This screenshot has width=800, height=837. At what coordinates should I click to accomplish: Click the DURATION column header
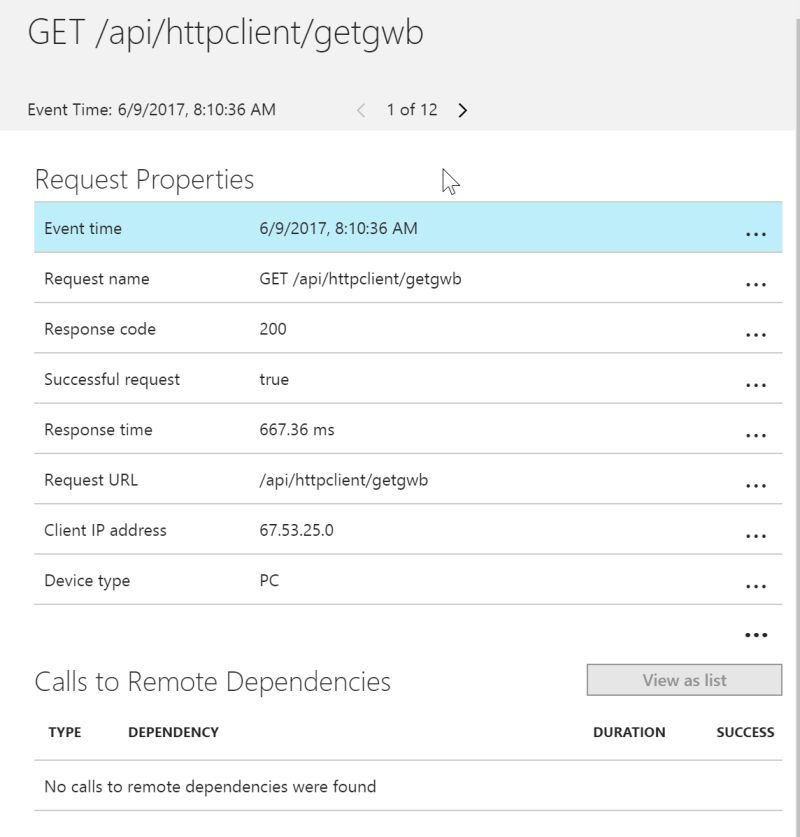click(629, 732)
